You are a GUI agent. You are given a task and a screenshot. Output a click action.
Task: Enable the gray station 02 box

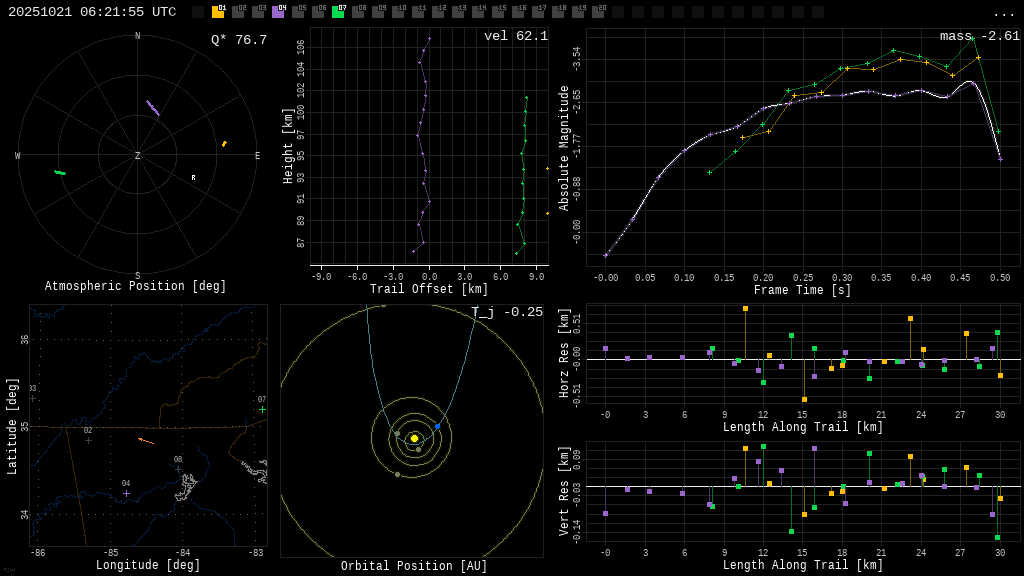click(x=238, y=12)
